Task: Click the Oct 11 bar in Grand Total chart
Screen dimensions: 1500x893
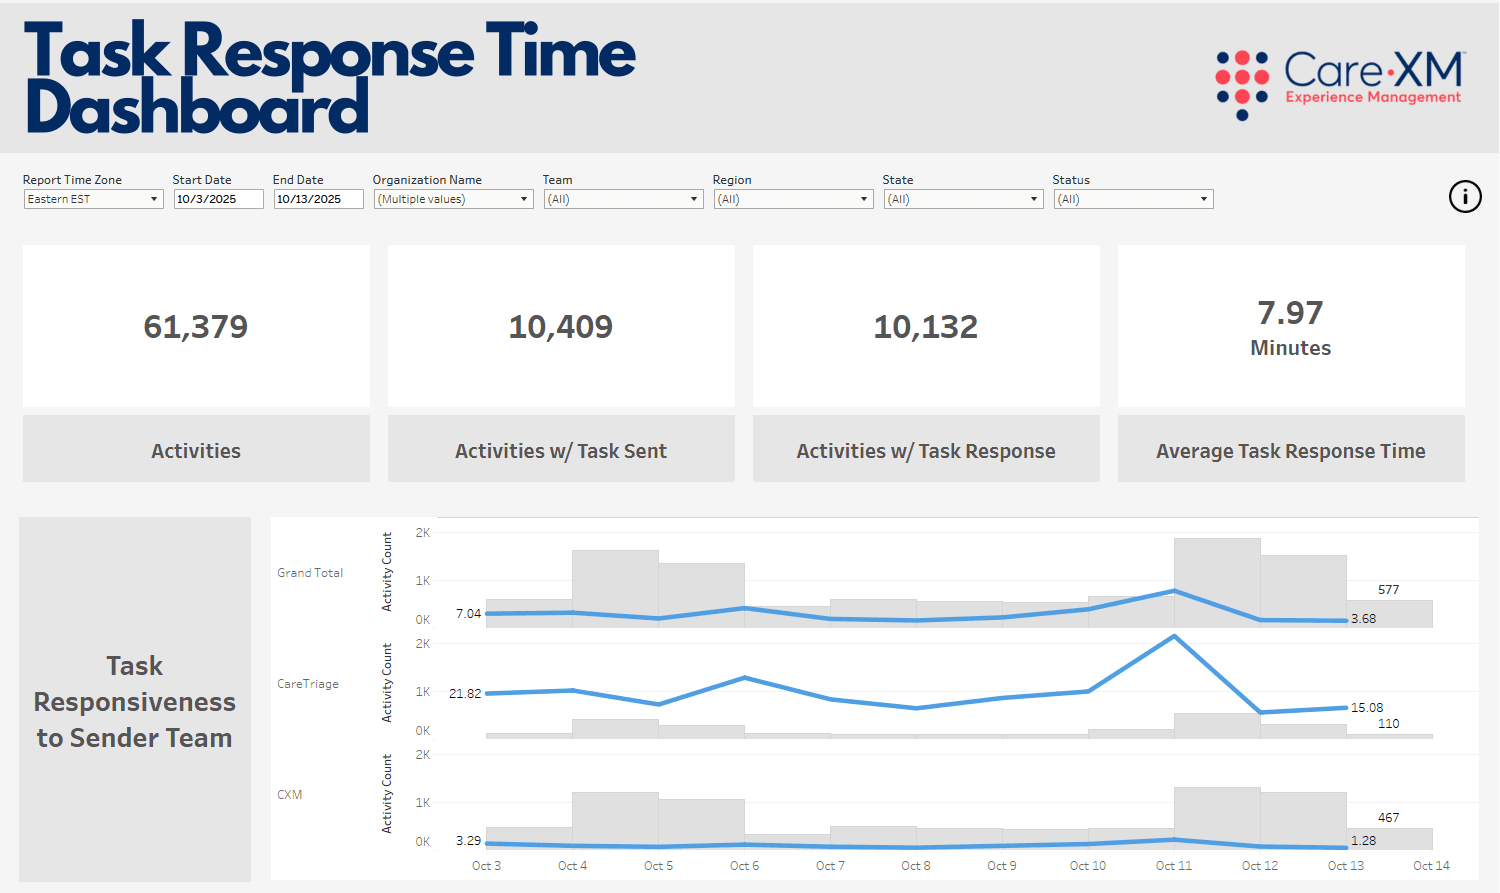Action: pyautogui.click(x=1217, y=583)
